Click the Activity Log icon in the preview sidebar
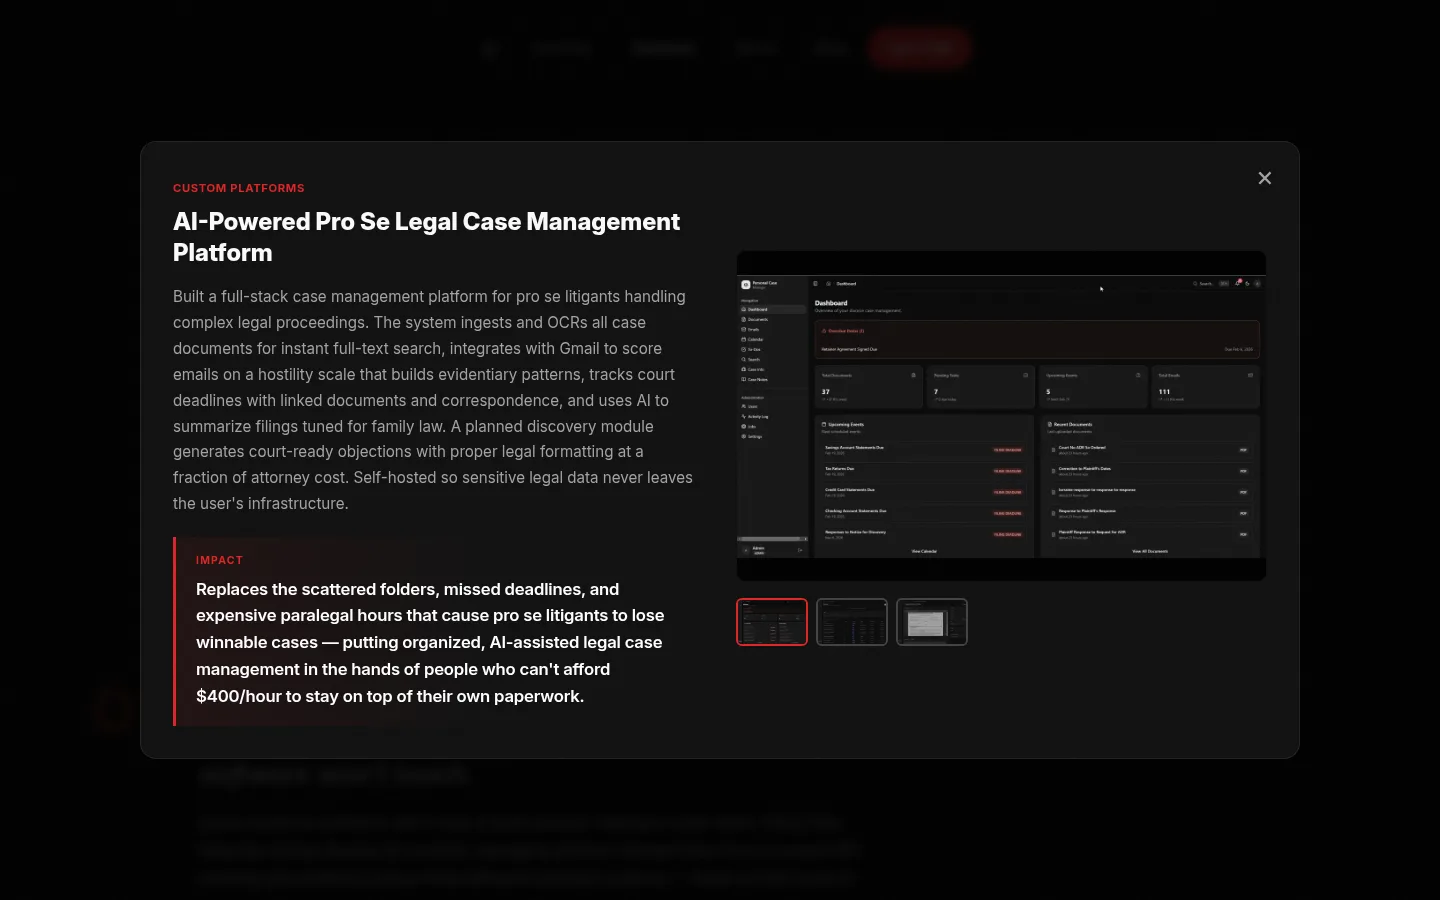 [744, 417]
